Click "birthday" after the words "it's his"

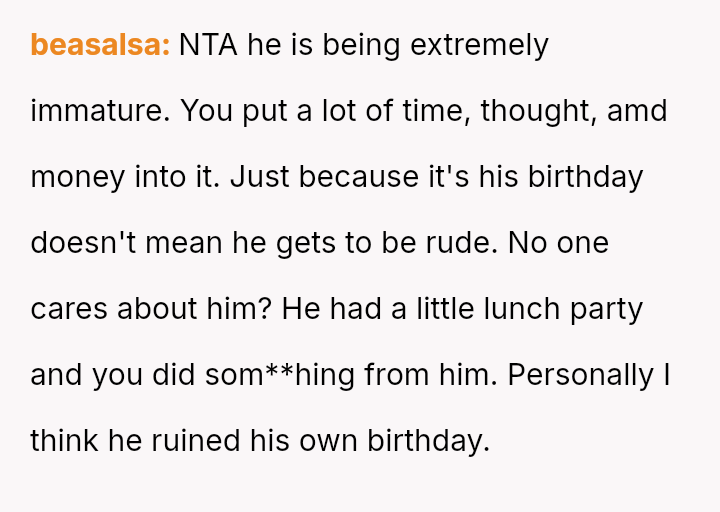pos(585,177)
